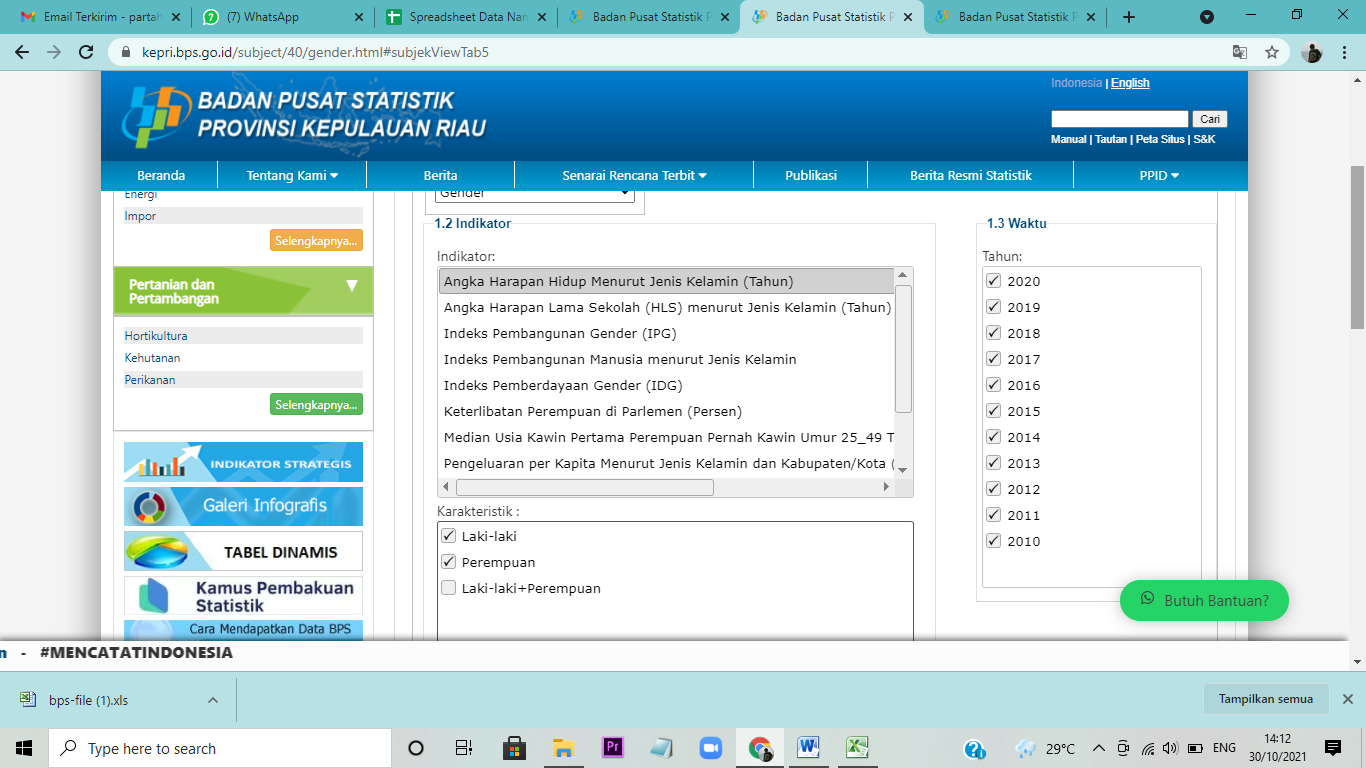
Task: Click Tampilkan semua downloads button
Action: click(x=1265, y=699)
